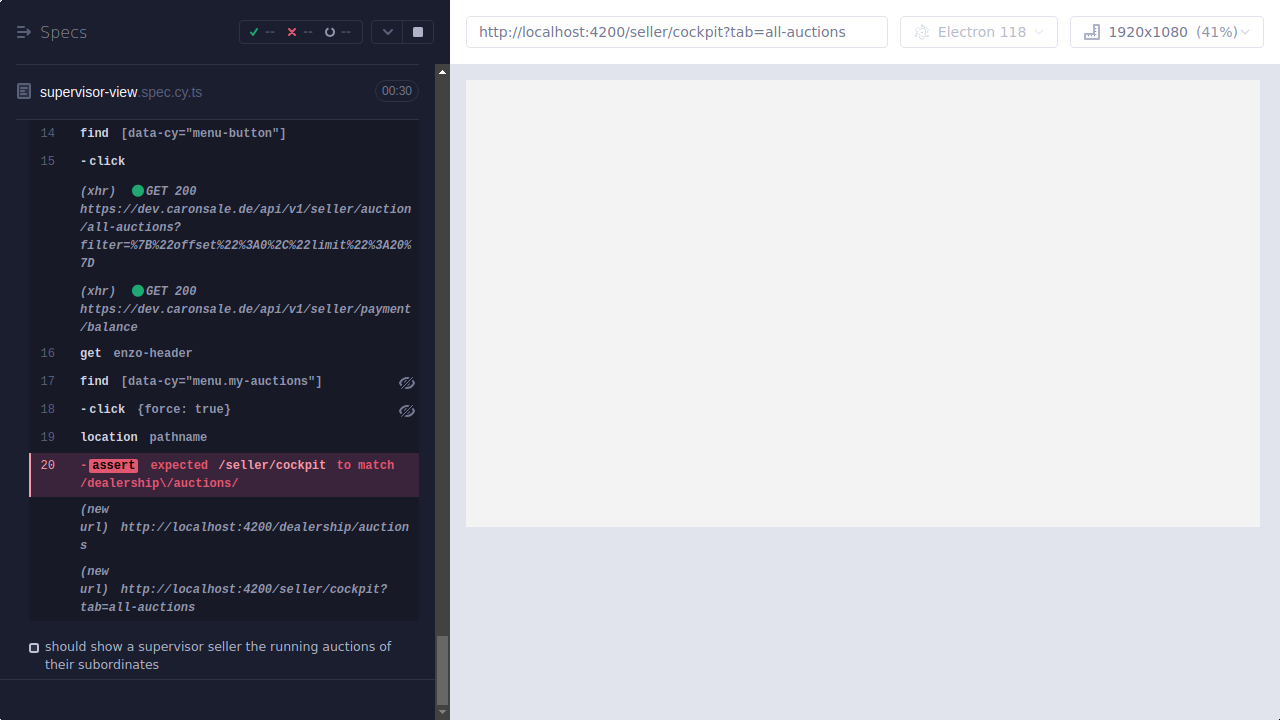1280x720 pixels.
Task: Click the pending tests circle icon
Action: (x=330, y=31)
